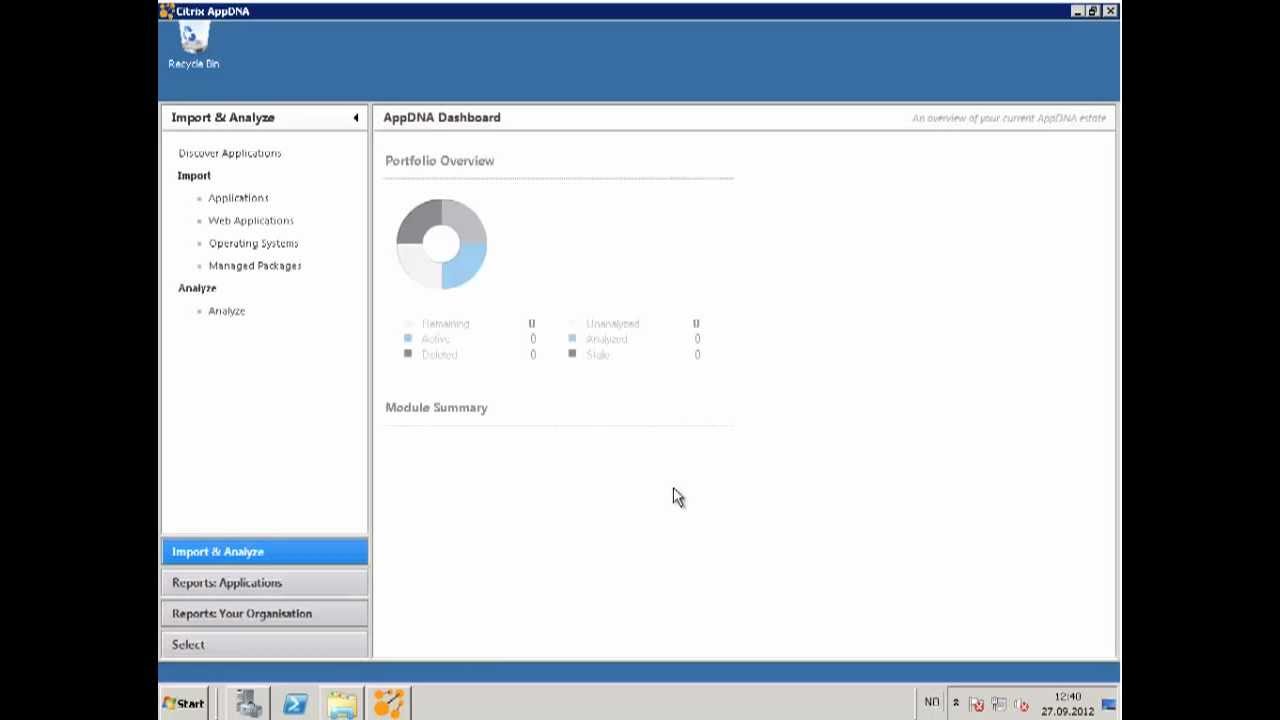Click the Stale legend color square
1280x720 pixels.
(572, 353)
